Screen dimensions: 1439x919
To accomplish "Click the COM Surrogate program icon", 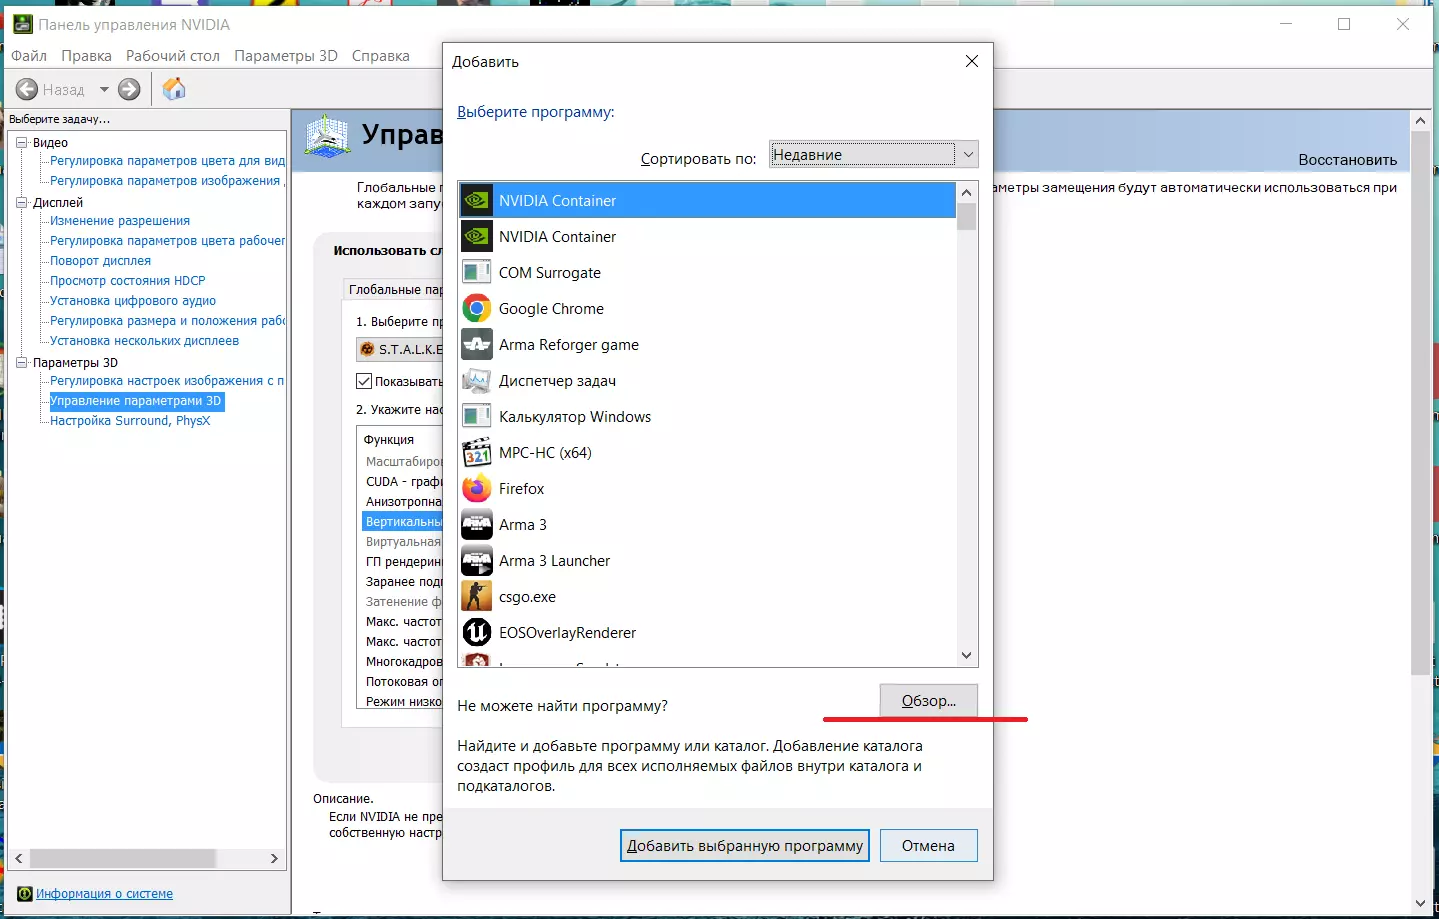I will pos(477,273).
